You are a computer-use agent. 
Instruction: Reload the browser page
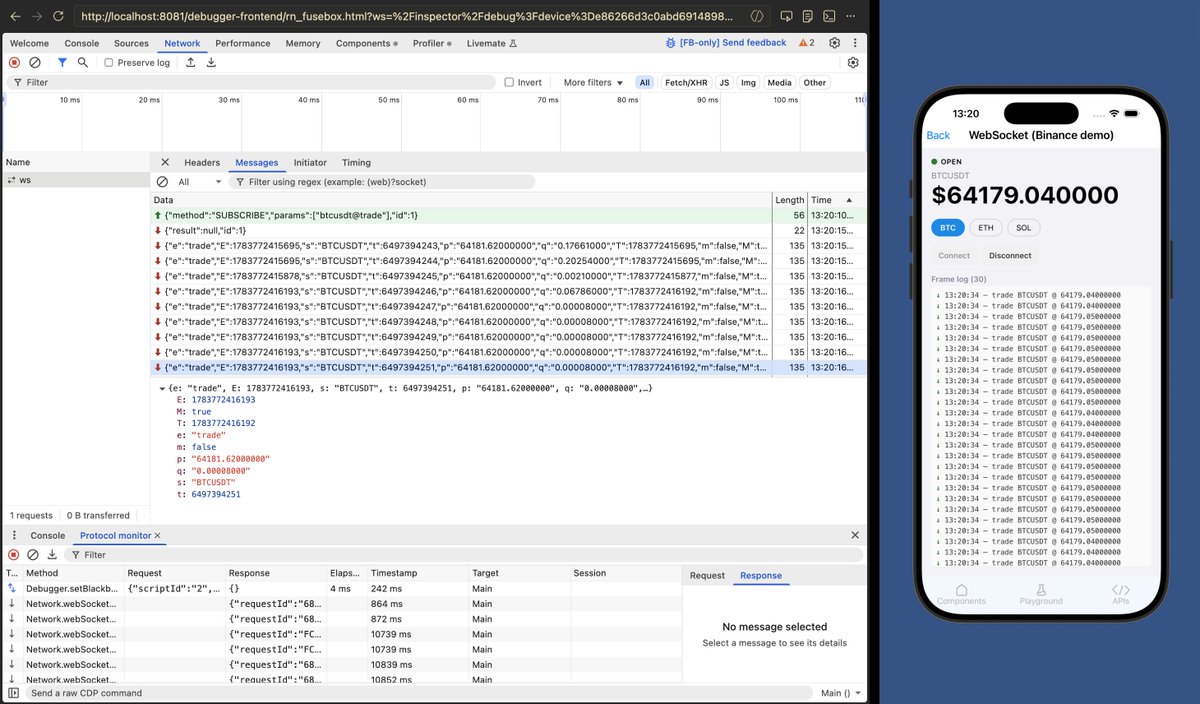58,17
